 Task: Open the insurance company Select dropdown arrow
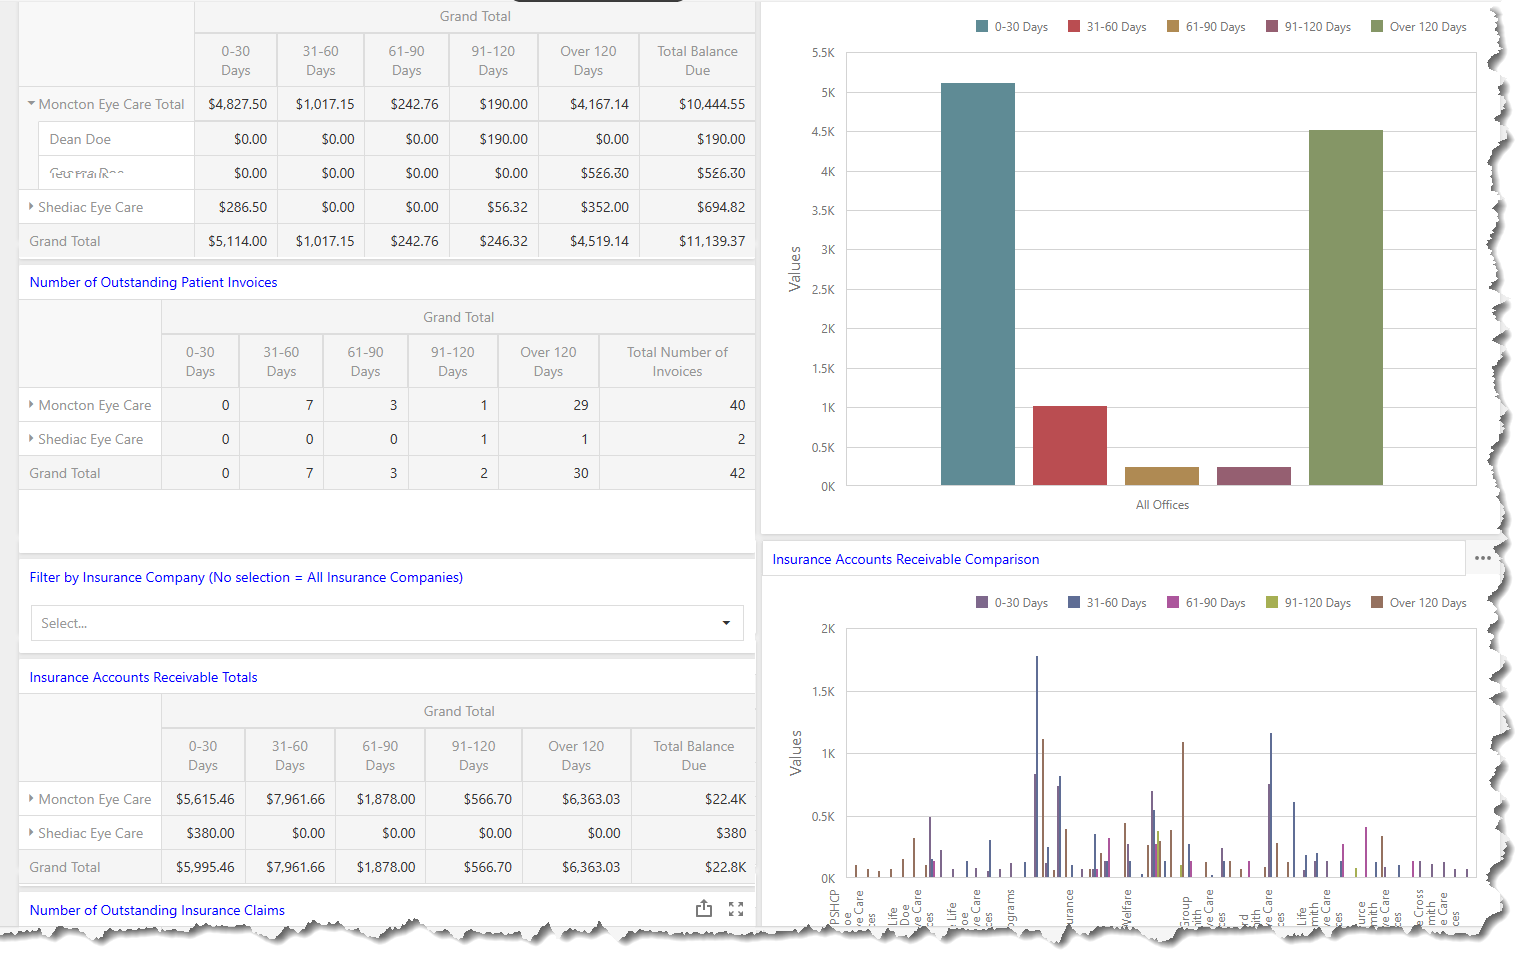pos(726,623)
